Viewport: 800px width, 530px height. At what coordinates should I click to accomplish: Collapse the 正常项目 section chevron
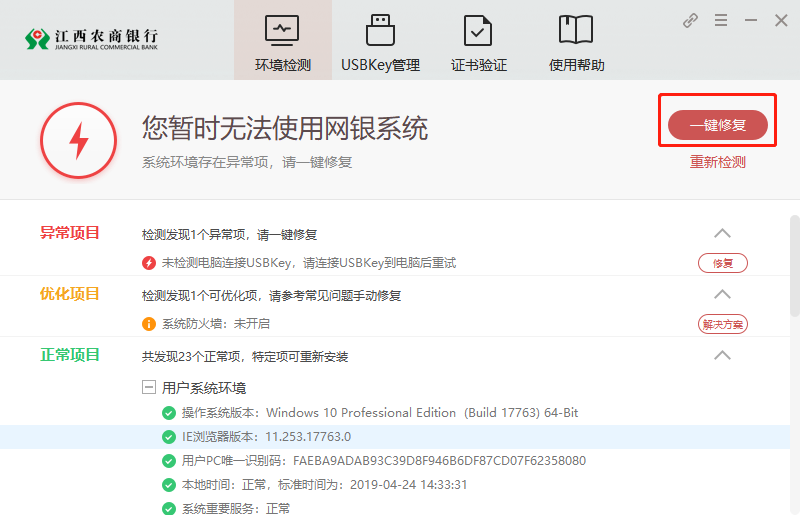tap(722, 355)
